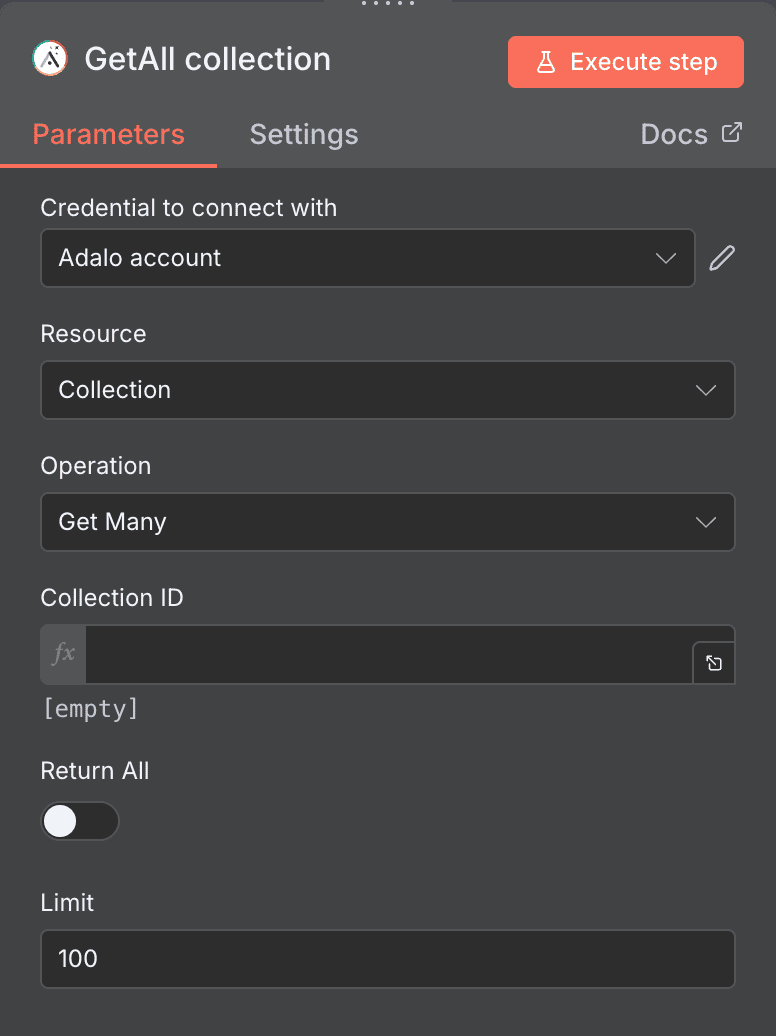Click the pencil icon to edit credential
The height and width of the screenshot is (1036, 776).
click(721, 258)
